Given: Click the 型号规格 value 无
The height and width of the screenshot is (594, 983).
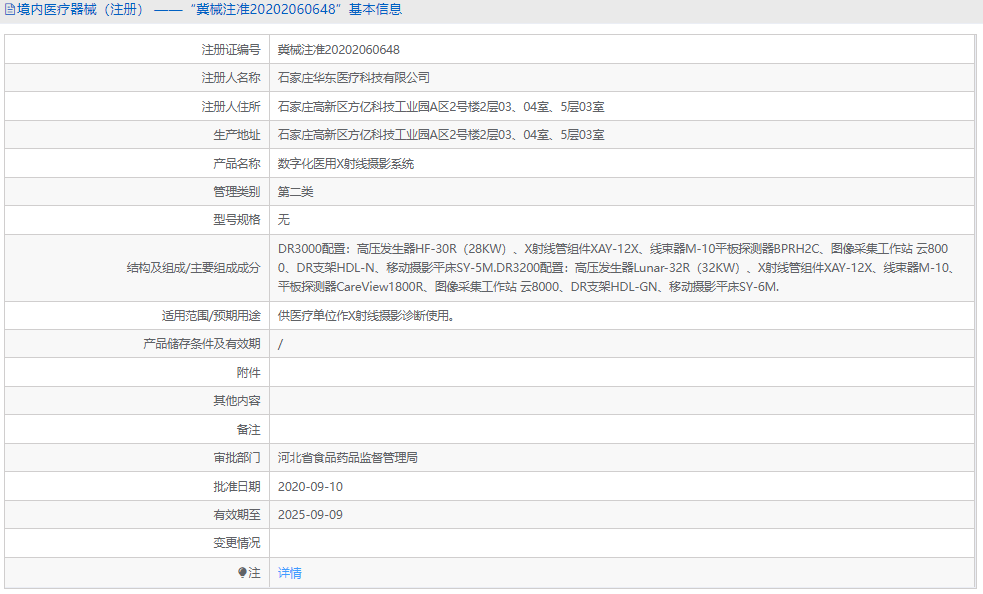Looking at the screenshot, I should [282, 219].
